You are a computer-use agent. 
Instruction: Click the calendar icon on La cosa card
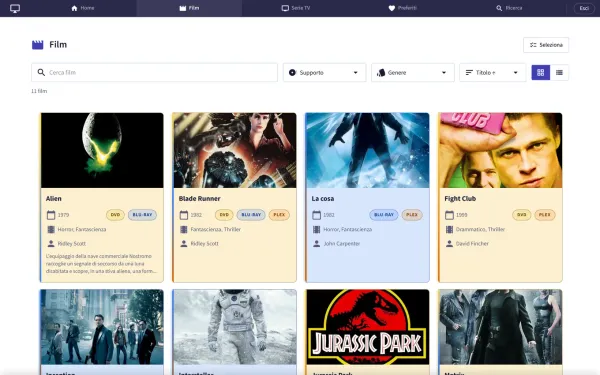click(316, 215)
